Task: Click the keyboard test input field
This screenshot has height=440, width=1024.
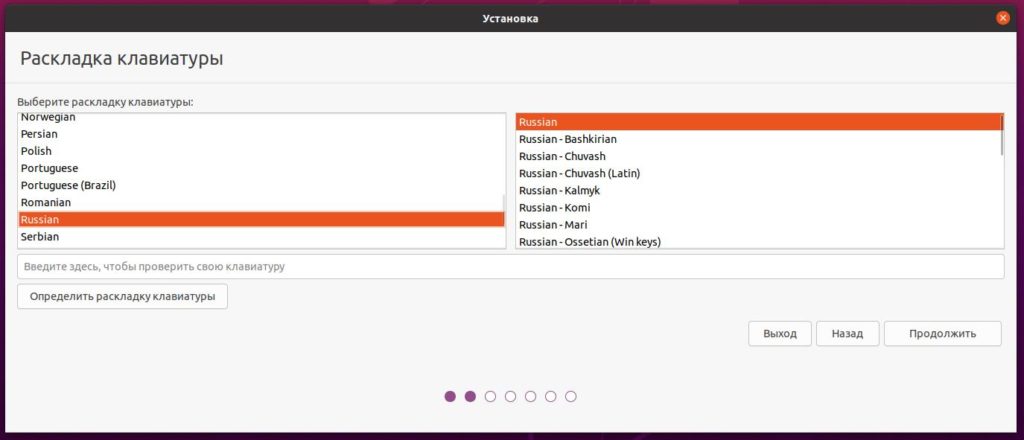Action: click(x=510, y=267)
